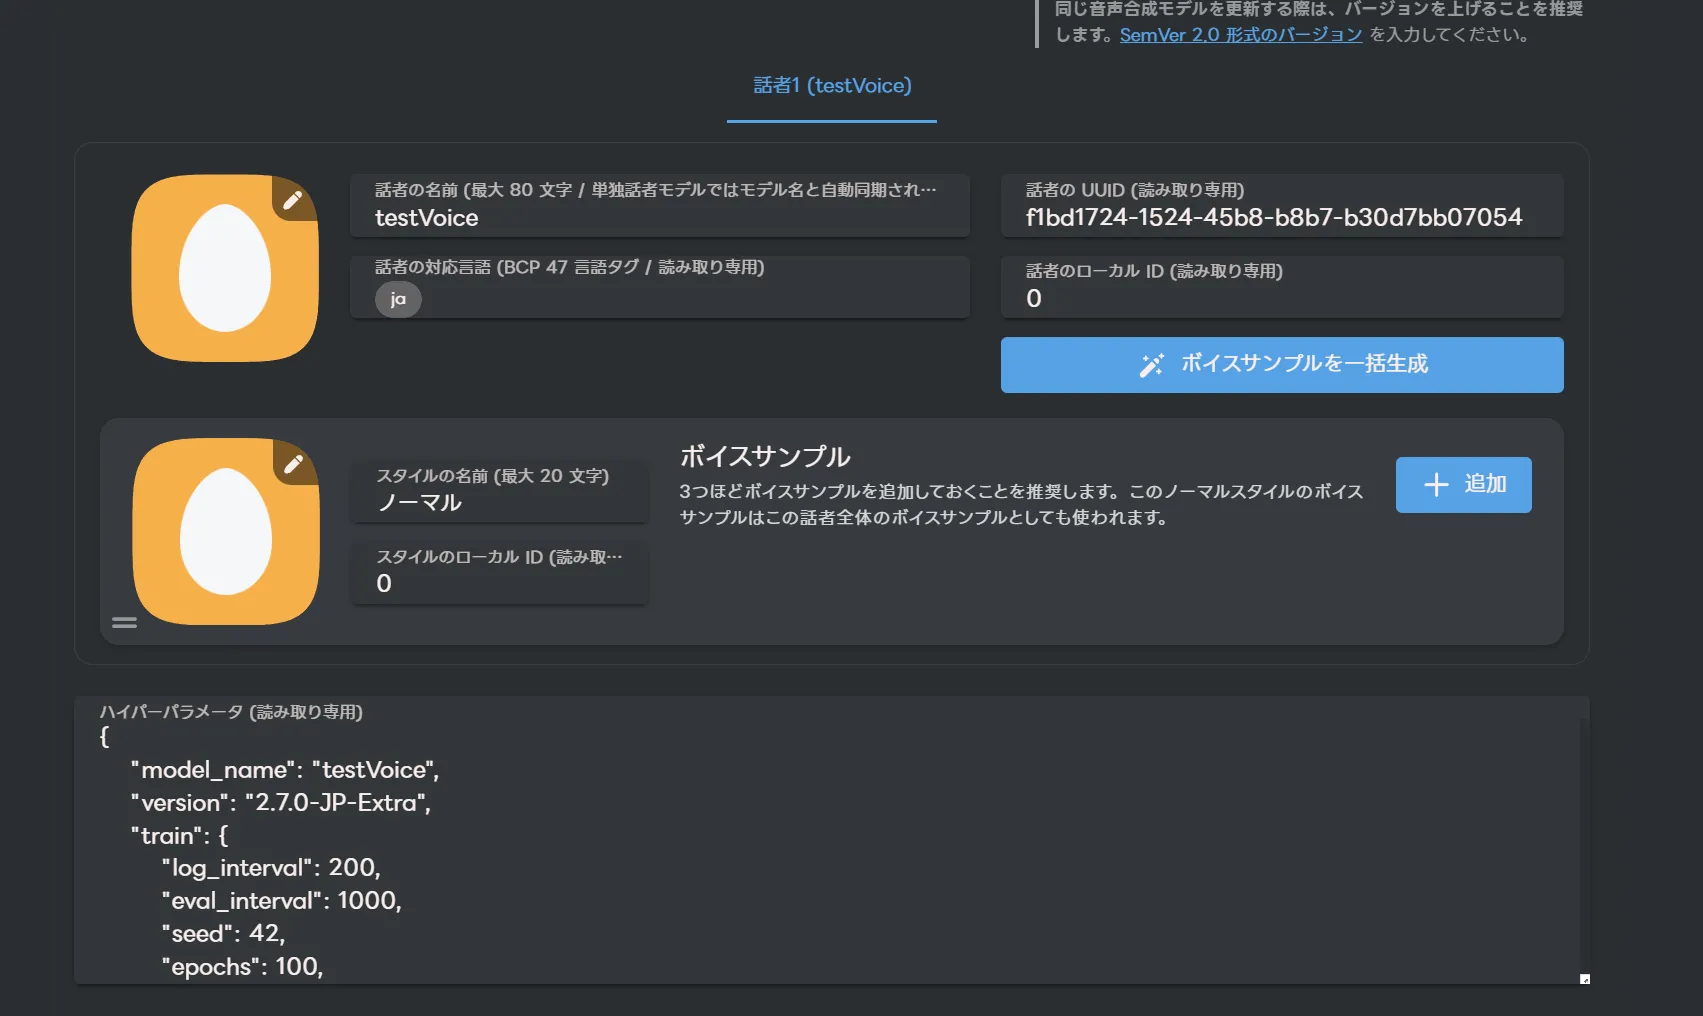Click the textarea resize handle corner
The width and height of the screenshot is (1703, 1016).
coord(1584,979)
